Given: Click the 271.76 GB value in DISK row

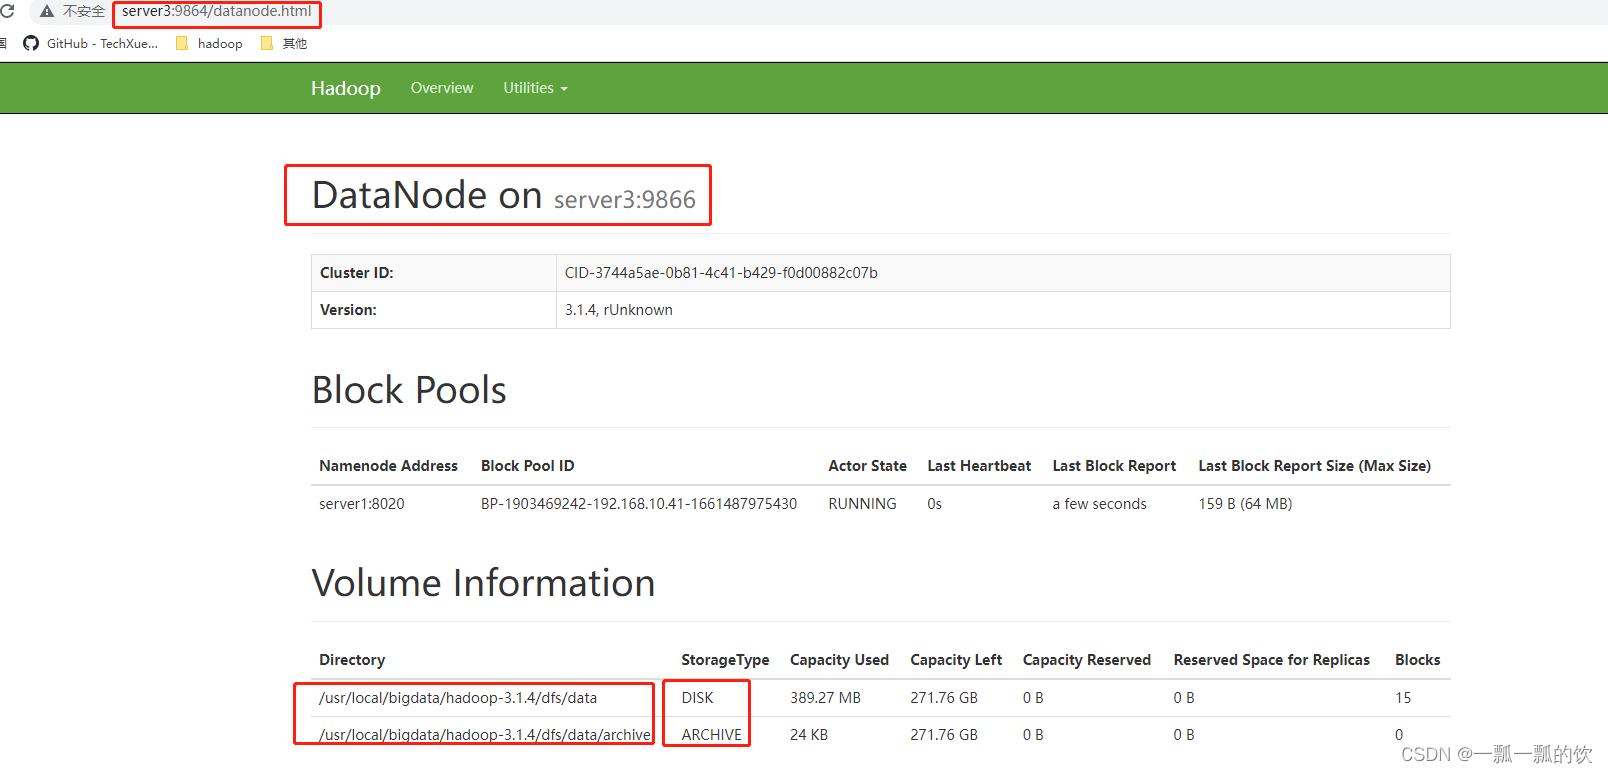Looking at the screenshot, I should pyautogui.click(x=944, y=698).
